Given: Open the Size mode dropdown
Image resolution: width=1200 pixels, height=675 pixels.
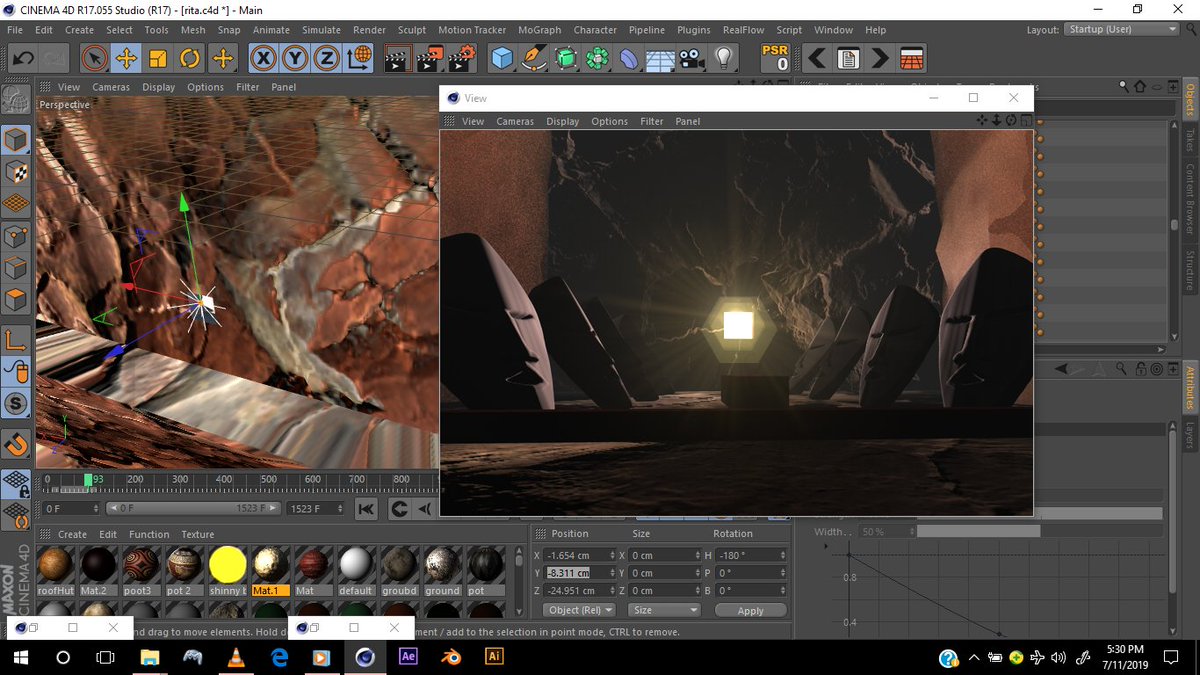Looking at the screenshot, I should 663,610.
